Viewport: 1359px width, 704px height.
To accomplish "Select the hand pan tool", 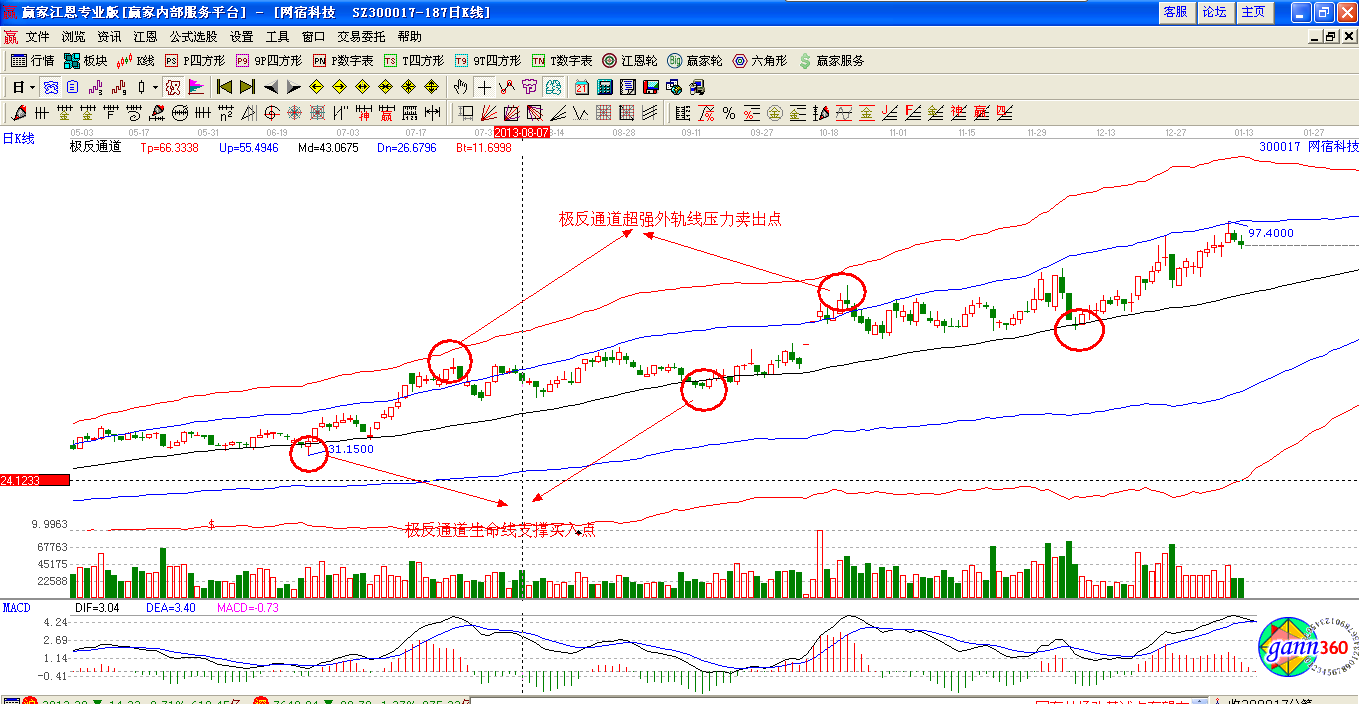I will (460, 87).
